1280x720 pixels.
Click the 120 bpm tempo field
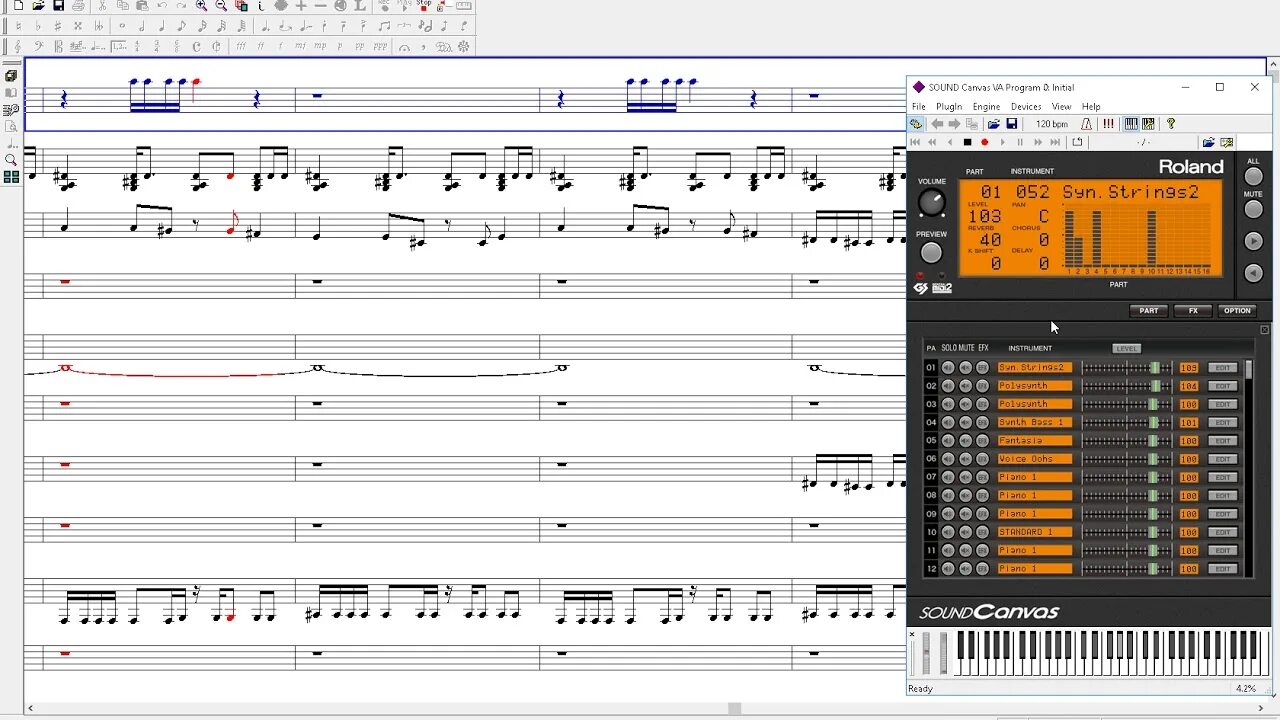1052,124
